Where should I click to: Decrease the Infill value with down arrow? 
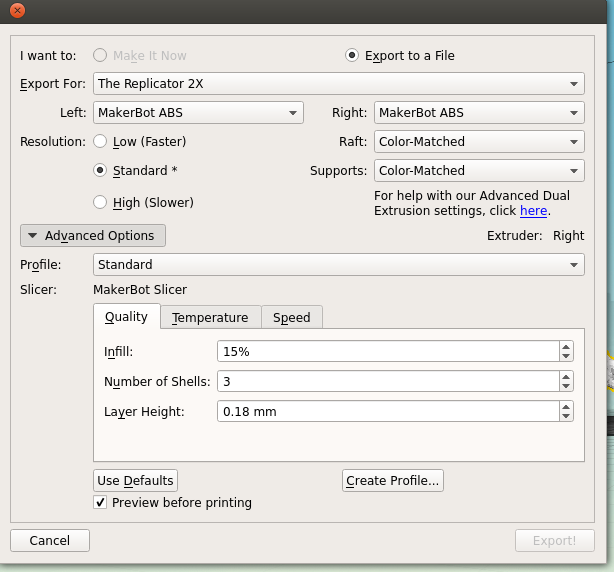click(566, 356)
